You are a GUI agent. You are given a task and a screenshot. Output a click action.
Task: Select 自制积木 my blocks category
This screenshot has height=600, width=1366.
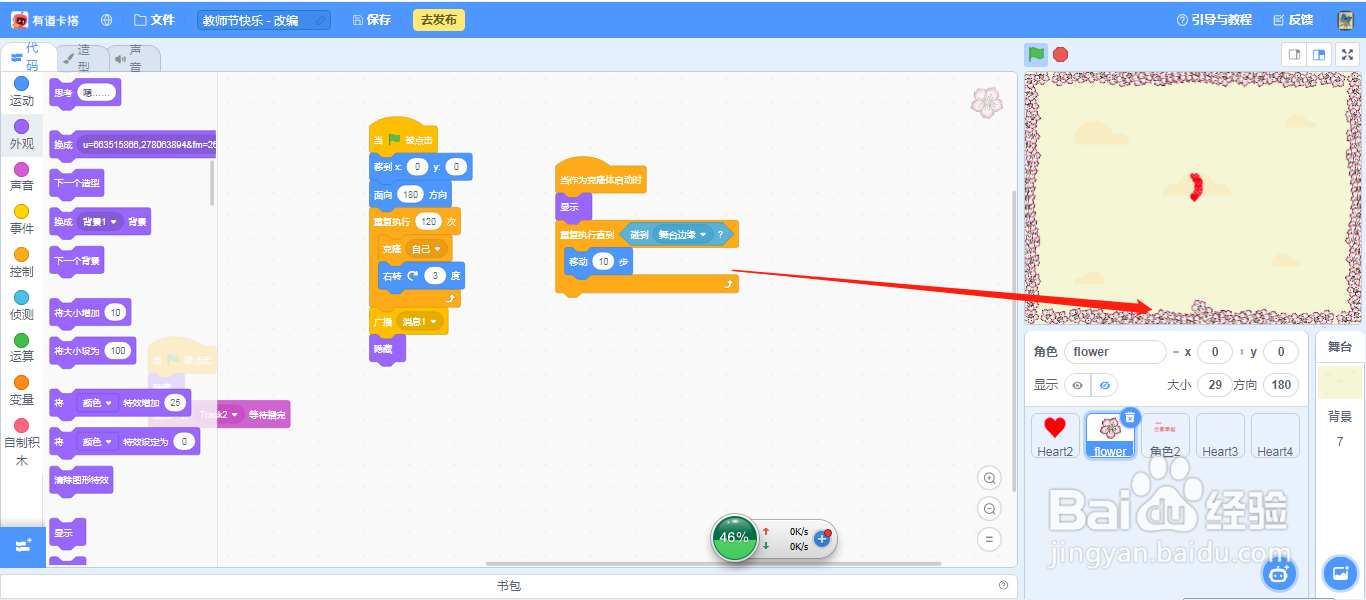(x=22, y=442)
